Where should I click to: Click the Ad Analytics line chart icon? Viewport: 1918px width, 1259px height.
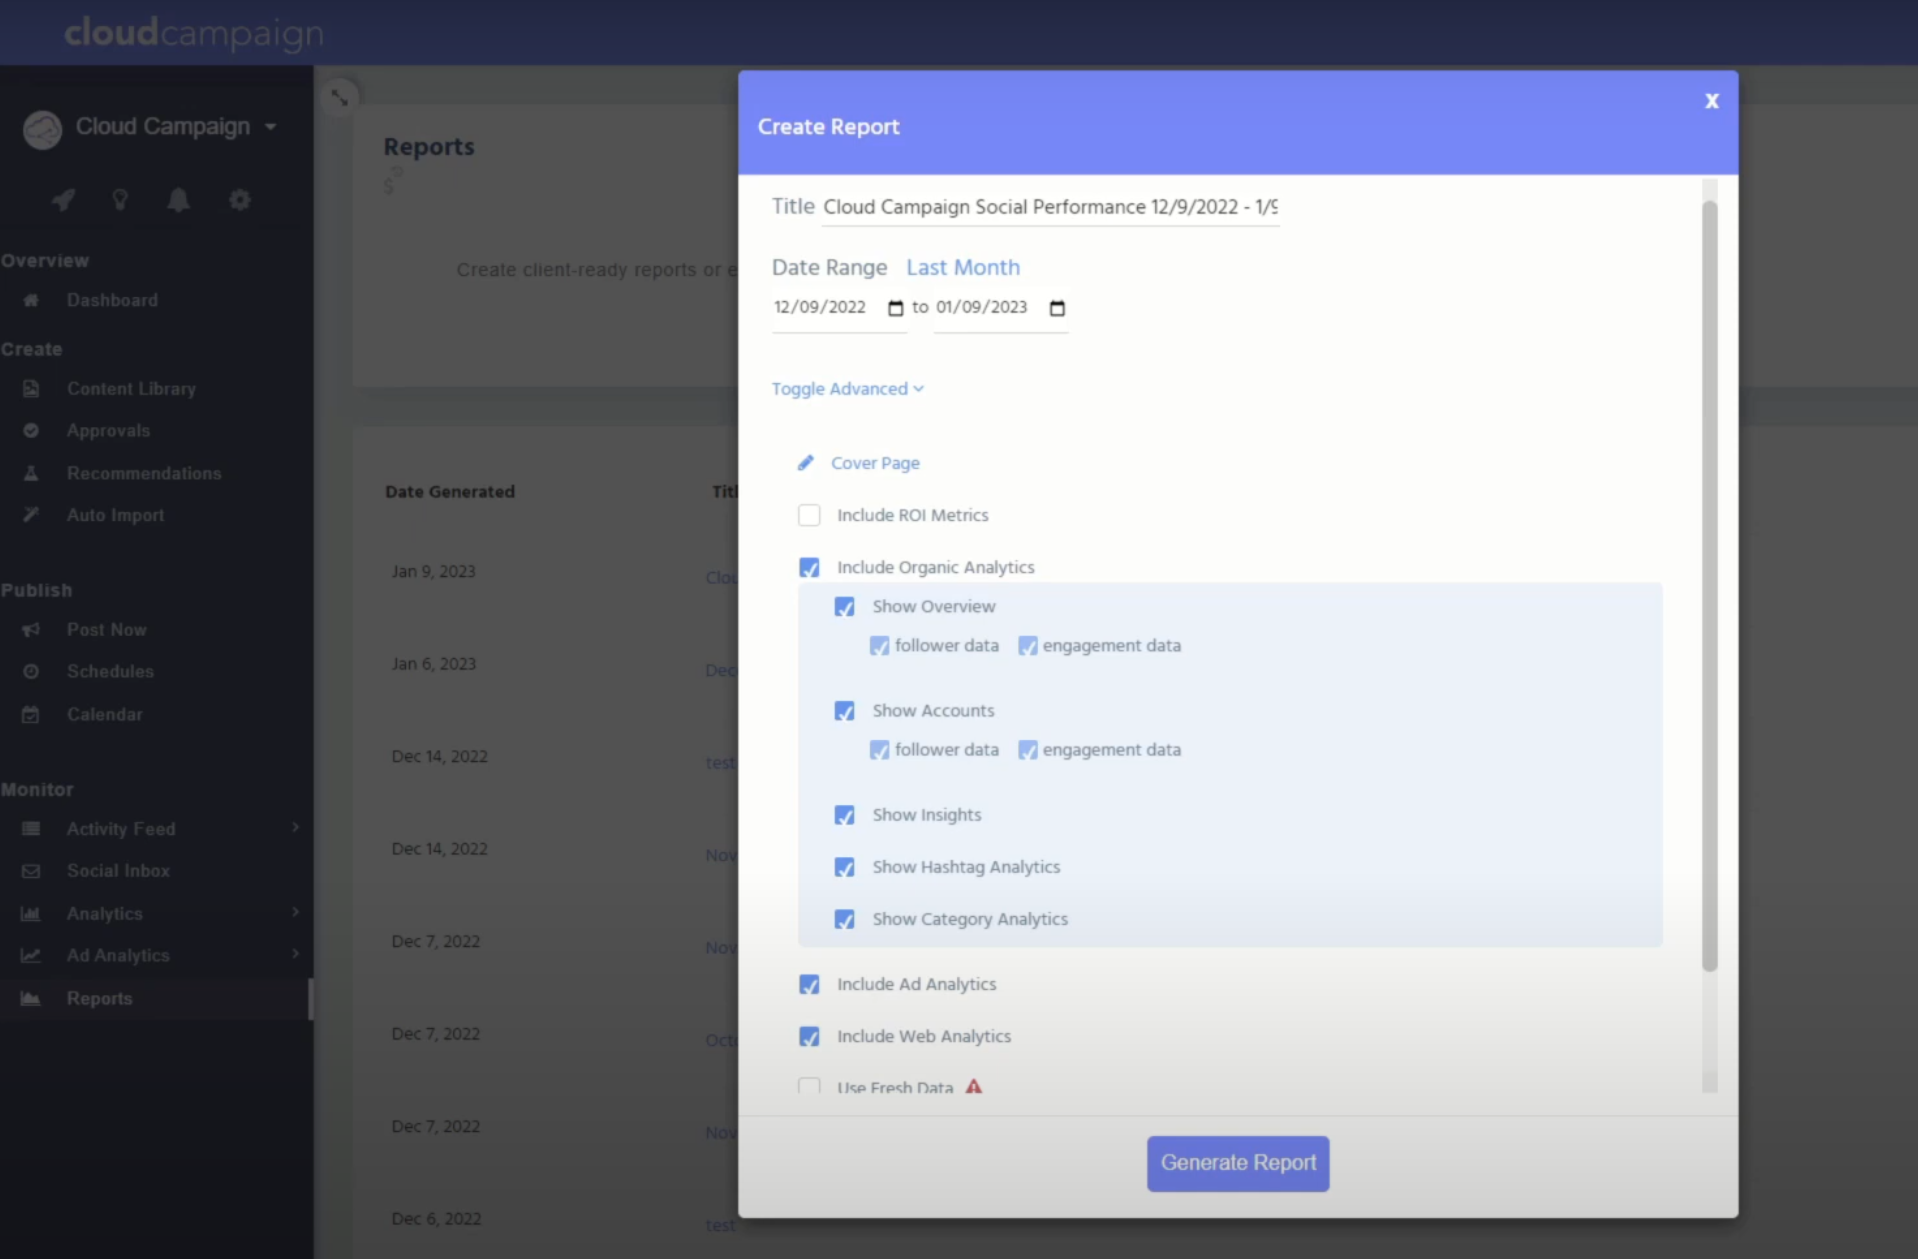[x=31, y=955]
